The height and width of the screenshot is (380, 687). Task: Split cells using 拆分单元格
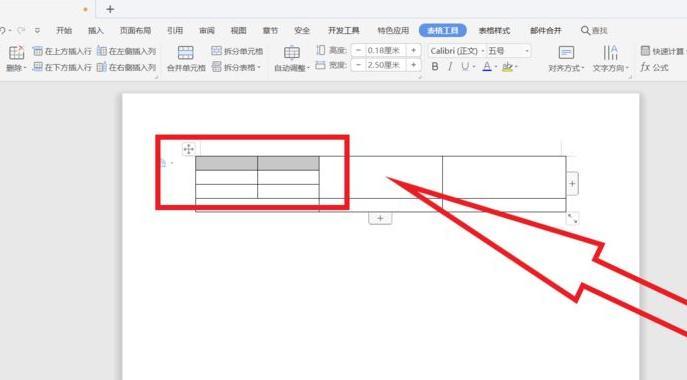237,51
